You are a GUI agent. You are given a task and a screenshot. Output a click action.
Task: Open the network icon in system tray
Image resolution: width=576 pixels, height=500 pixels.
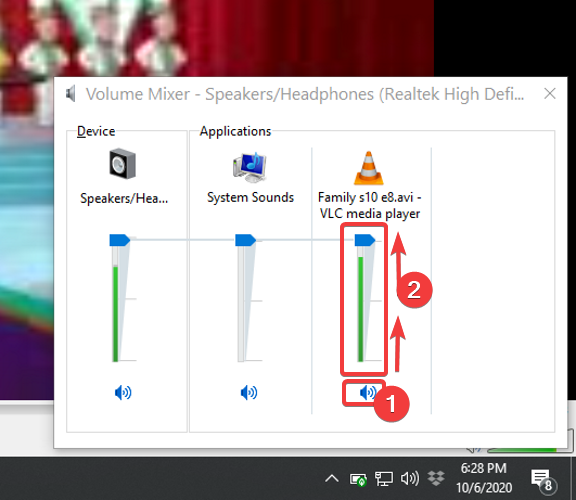[x=384, y=479]
